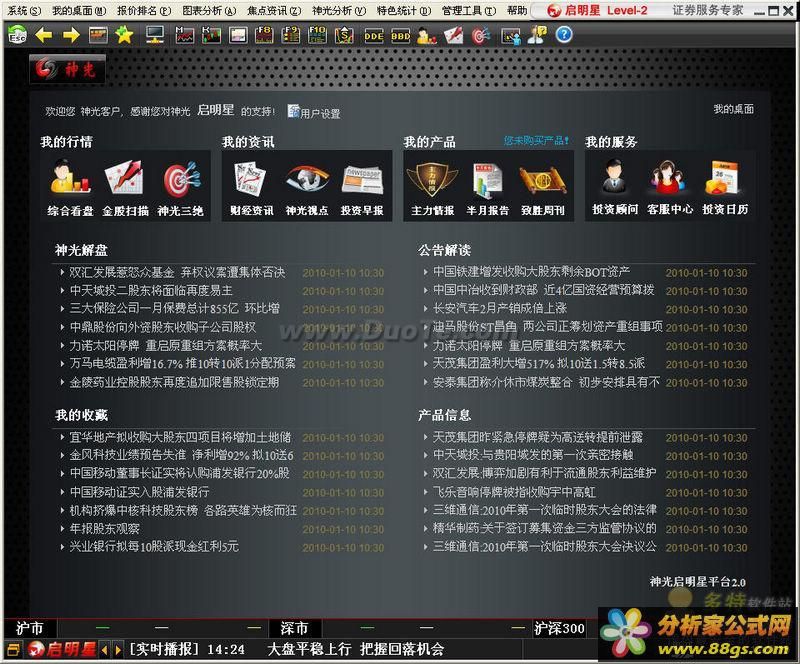Open the 管理工具(T) menu
The image size is (800, 664).
tap(469, 10)
